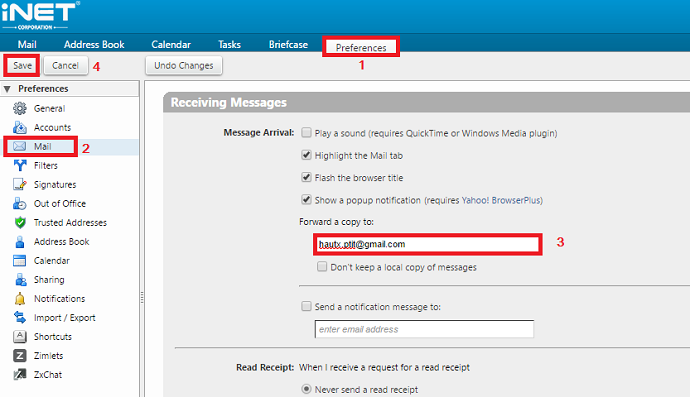Click the ZxChat icon
690x397 pixels.
(x=20, y=375)
